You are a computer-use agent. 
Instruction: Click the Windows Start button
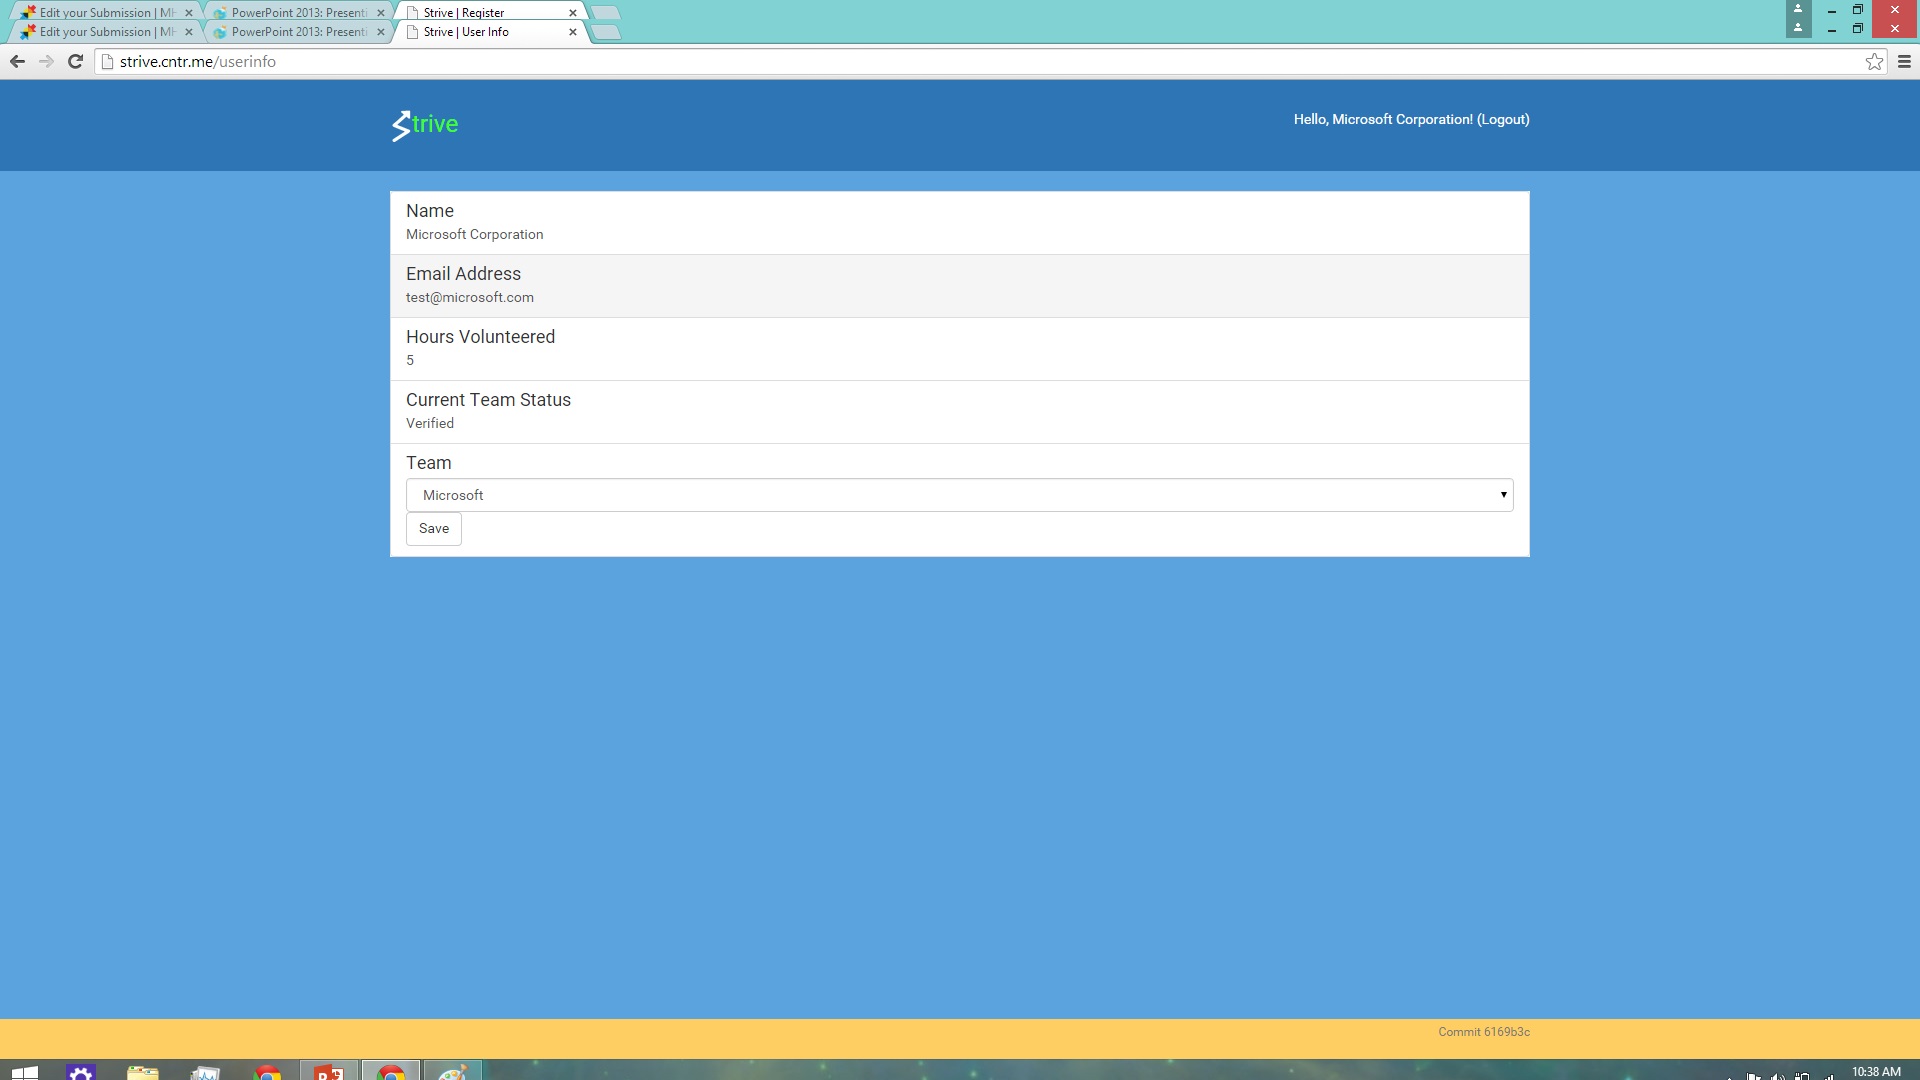[25, 1072]
